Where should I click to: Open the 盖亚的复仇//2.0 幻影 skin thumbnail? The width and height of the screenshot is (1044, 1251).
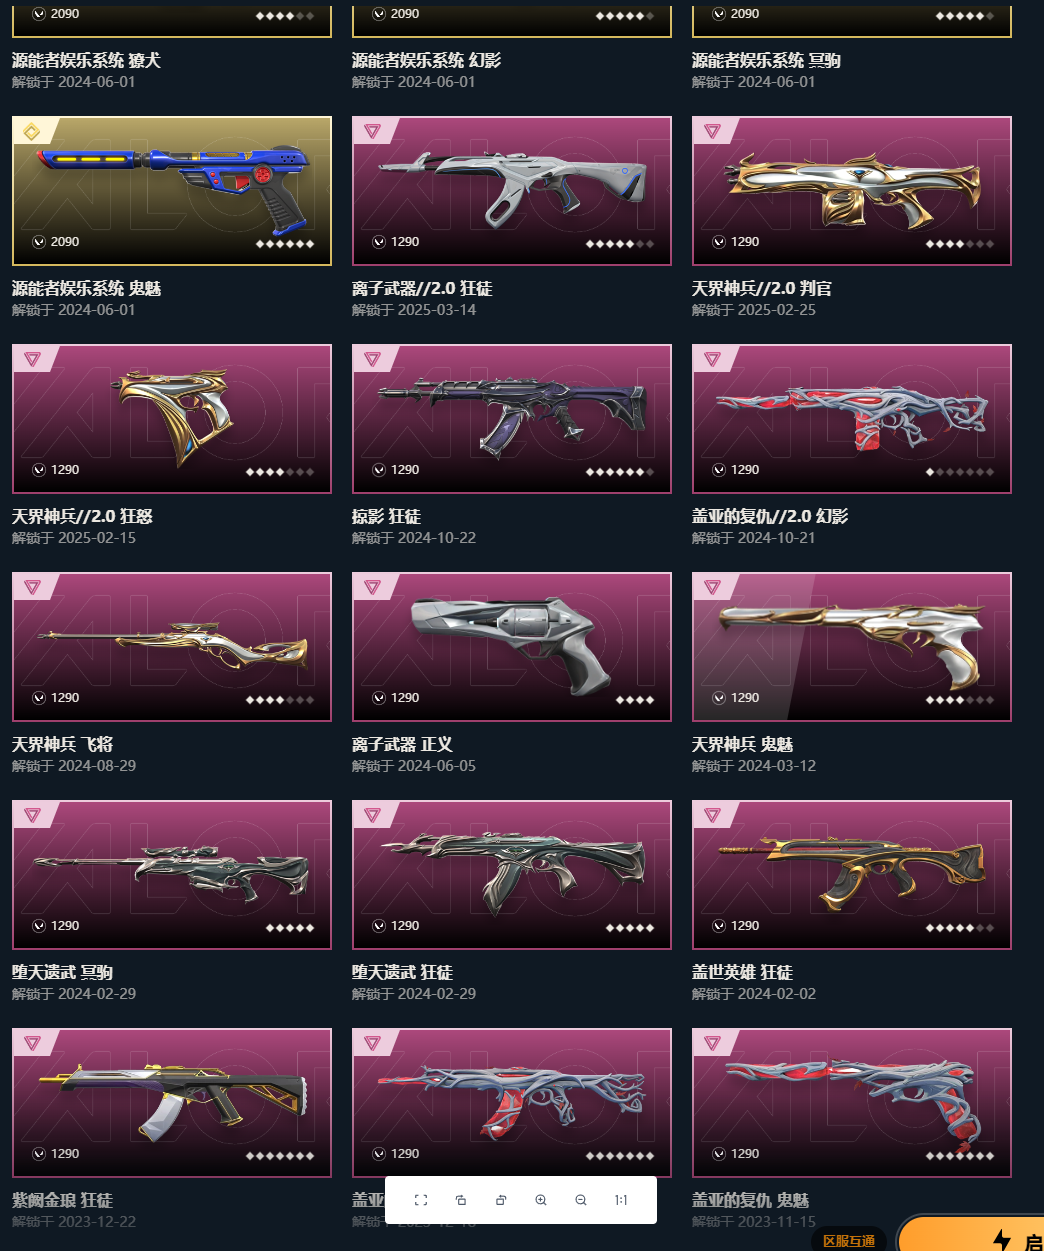(x=852, y=419)
